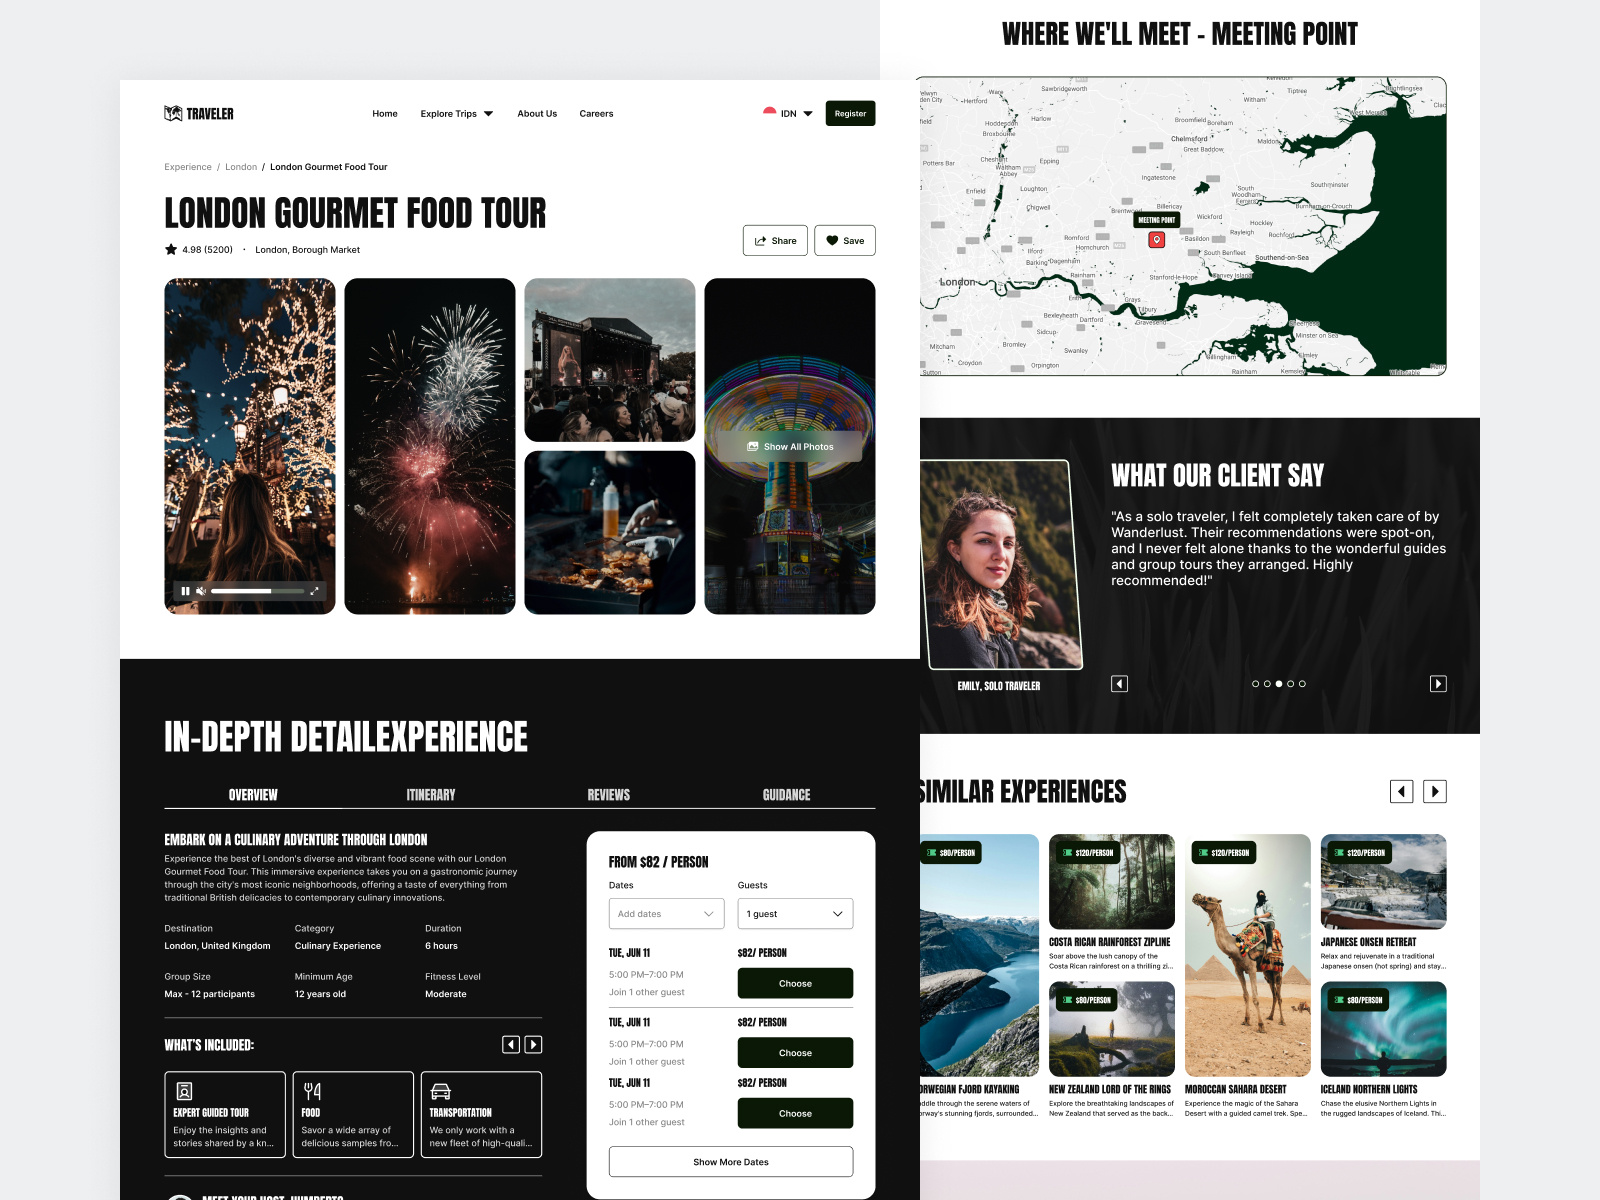The width and height of the screenshot is (1600, 1200).
Task: Open the IDN language dropdown
Action: point(789,113)
